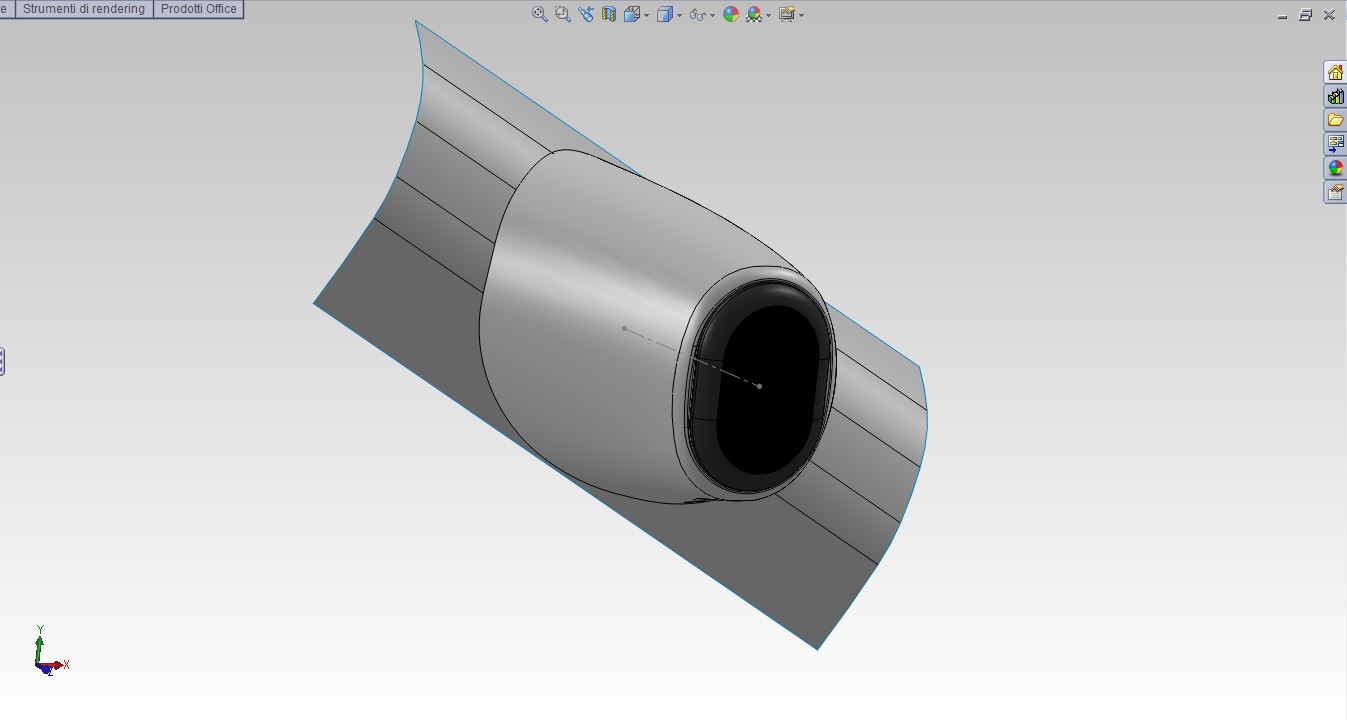This screenshot has height=720, width=1347.
Task: Open the Hide/Show Items dropdown arrow
Action: pyautogui.click(x=712, y=15)
